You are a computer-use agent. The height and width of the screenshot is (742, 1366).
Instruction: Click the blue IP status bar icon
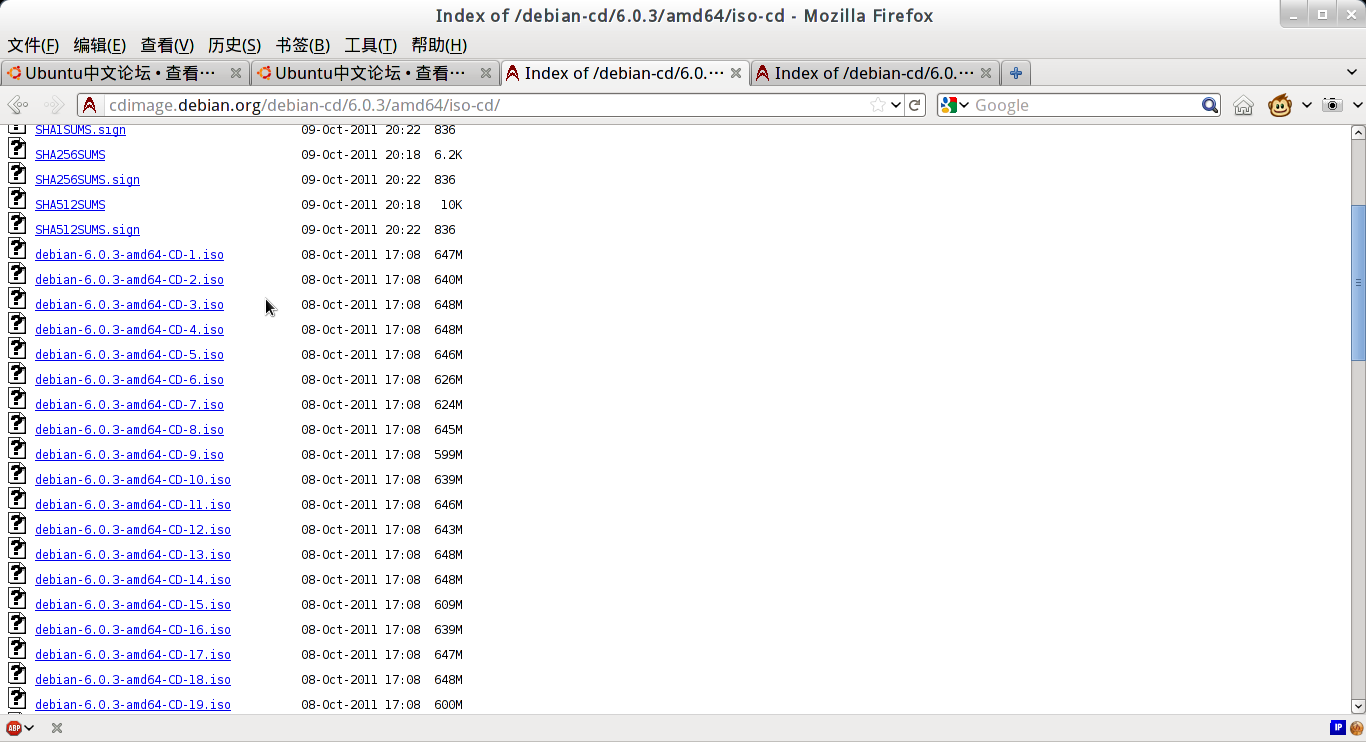coord(1337,728)
